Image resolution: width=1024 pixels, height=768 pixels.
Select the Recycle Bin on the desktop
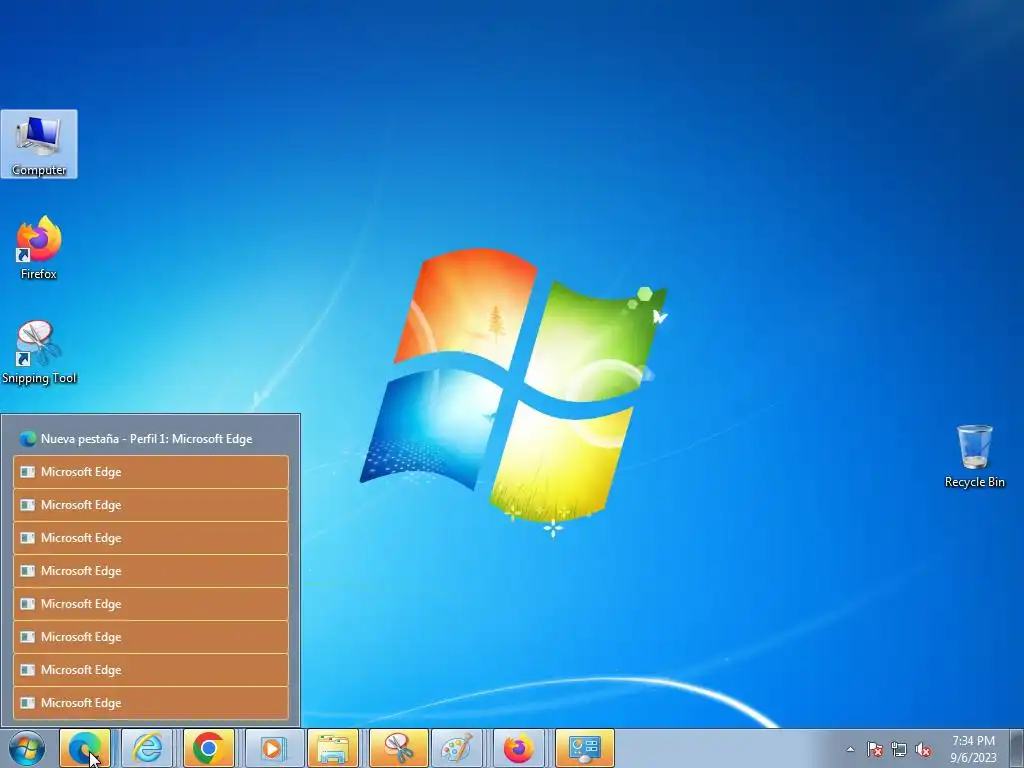tap(974, 456)
